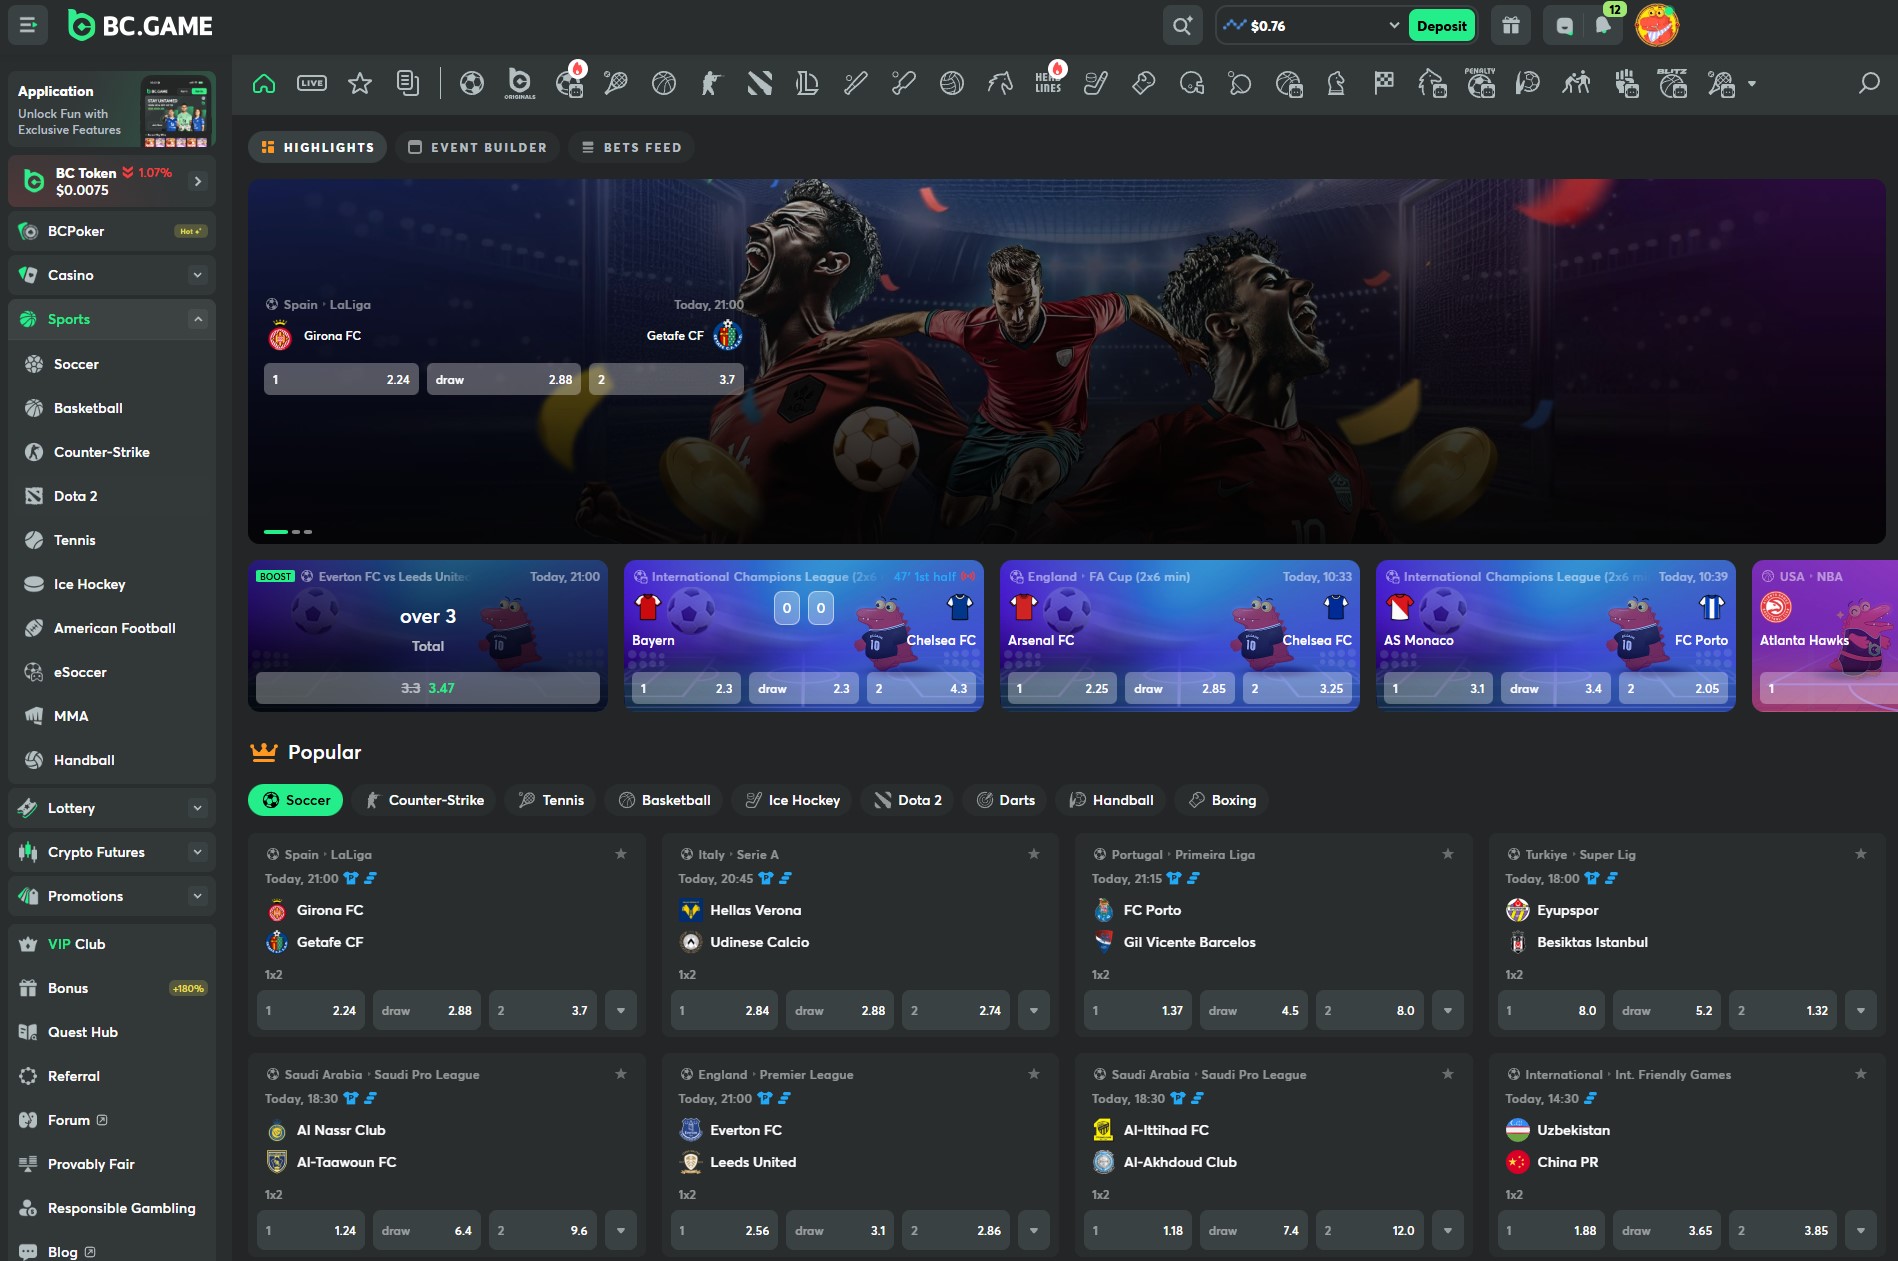Open the balance currency dropdown

[1393, 26]
